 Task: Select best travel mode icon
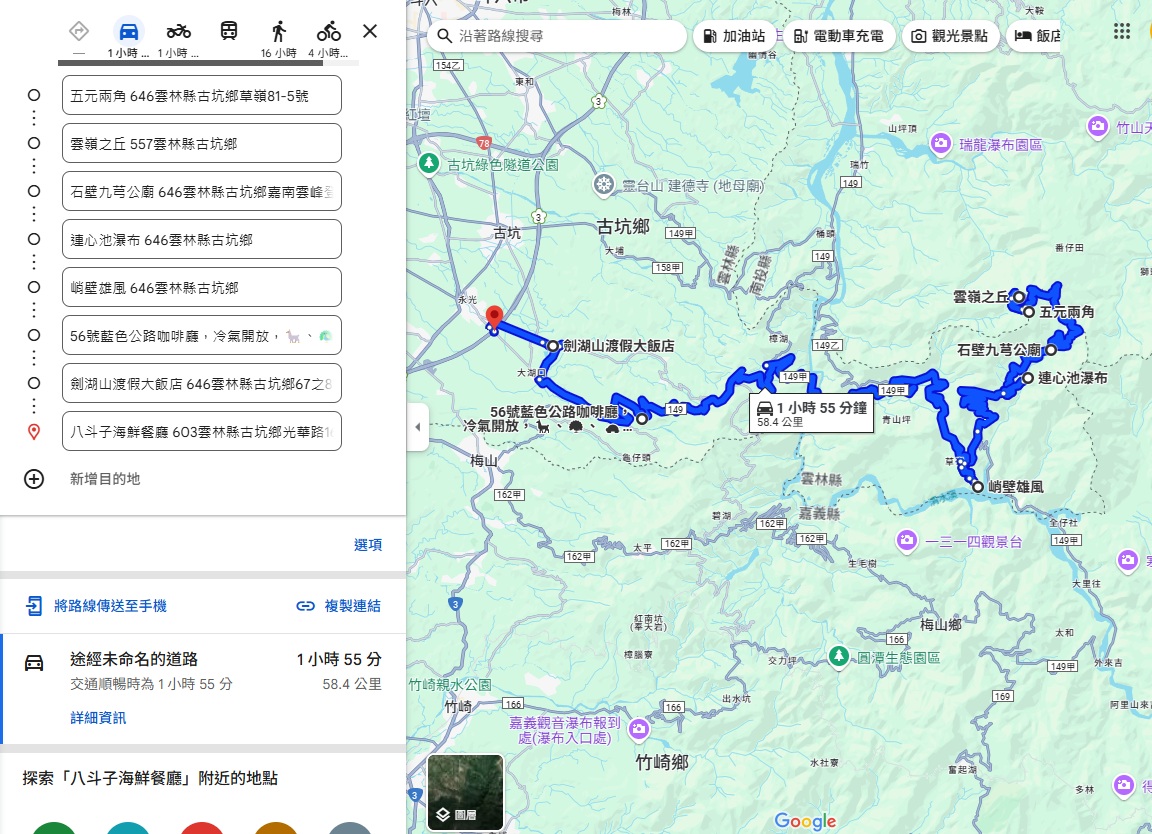click(x=79, y=31)
